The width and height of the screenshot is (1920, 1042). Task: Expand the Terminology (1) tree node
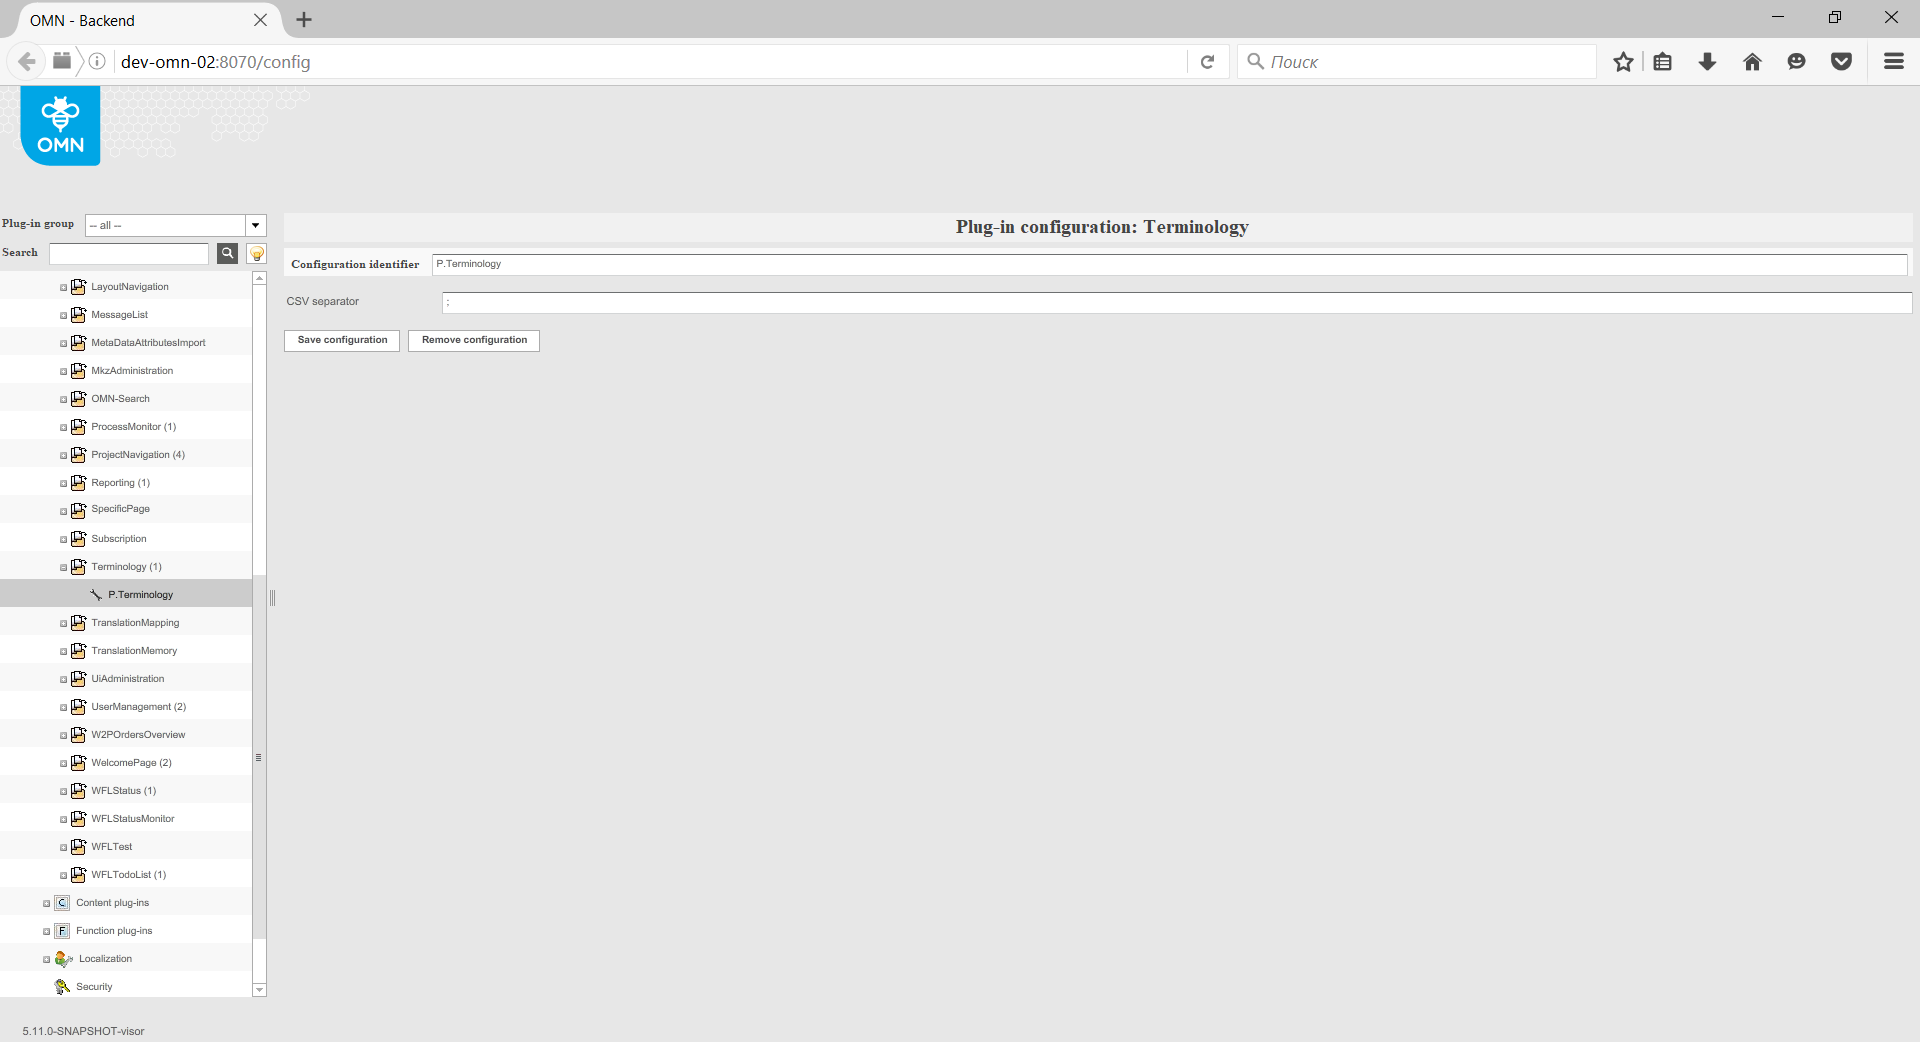(62, 567)
